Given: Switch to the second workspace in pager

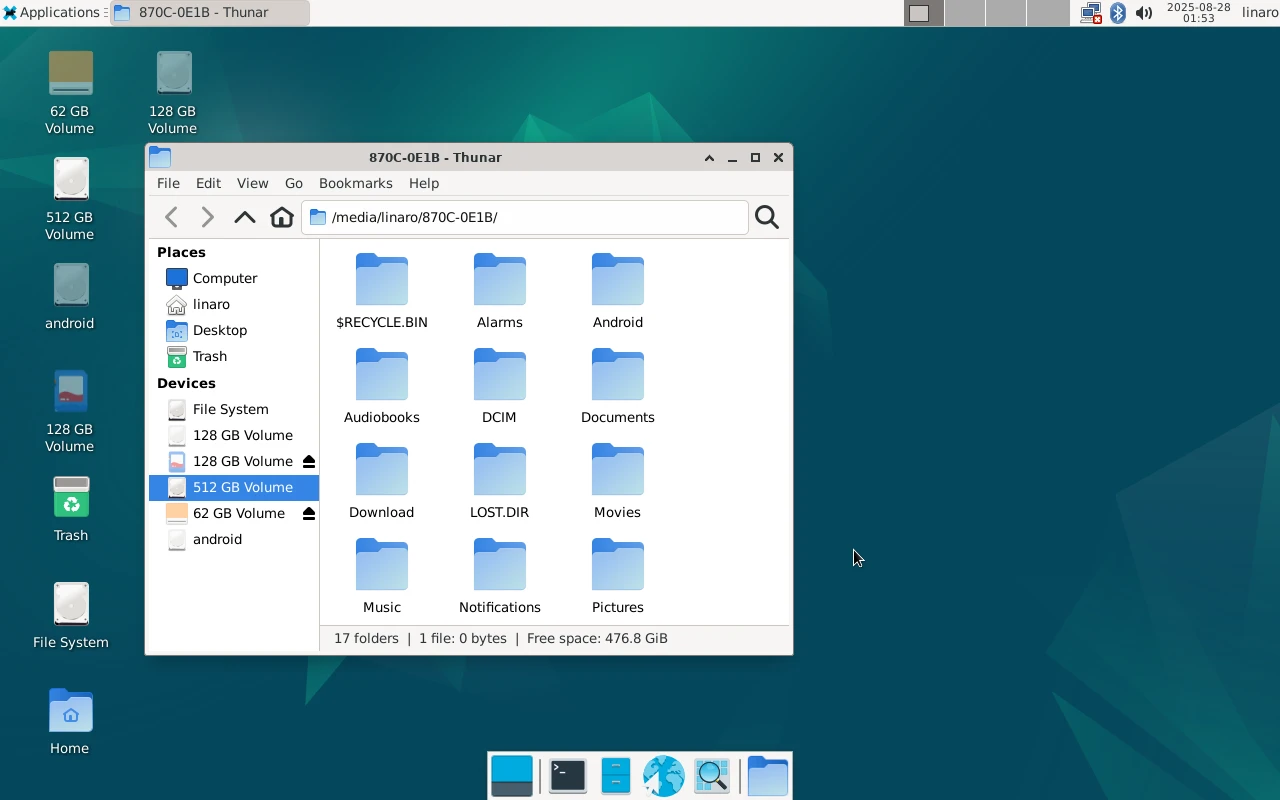Looking at the screenshot, I should click(965, 13).
